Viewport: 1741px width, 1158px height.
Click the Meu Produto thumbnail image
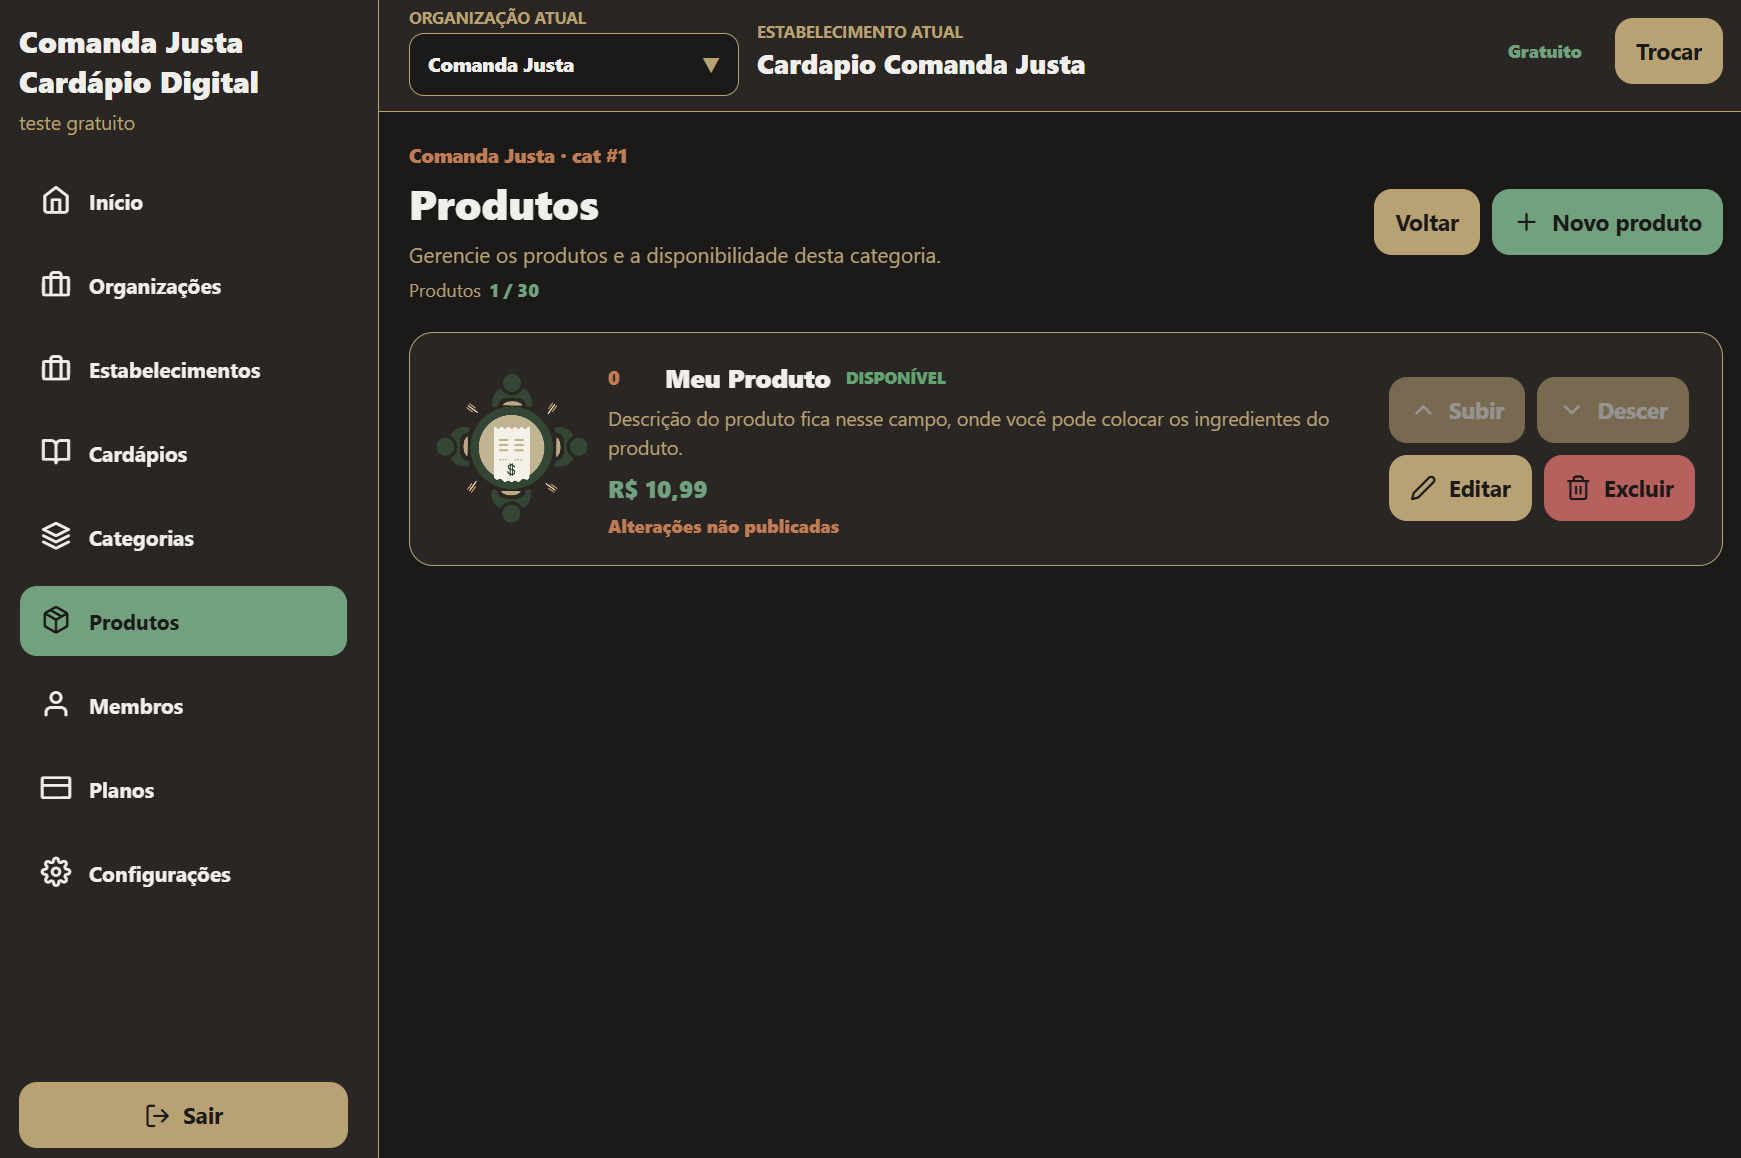point(511,448)
